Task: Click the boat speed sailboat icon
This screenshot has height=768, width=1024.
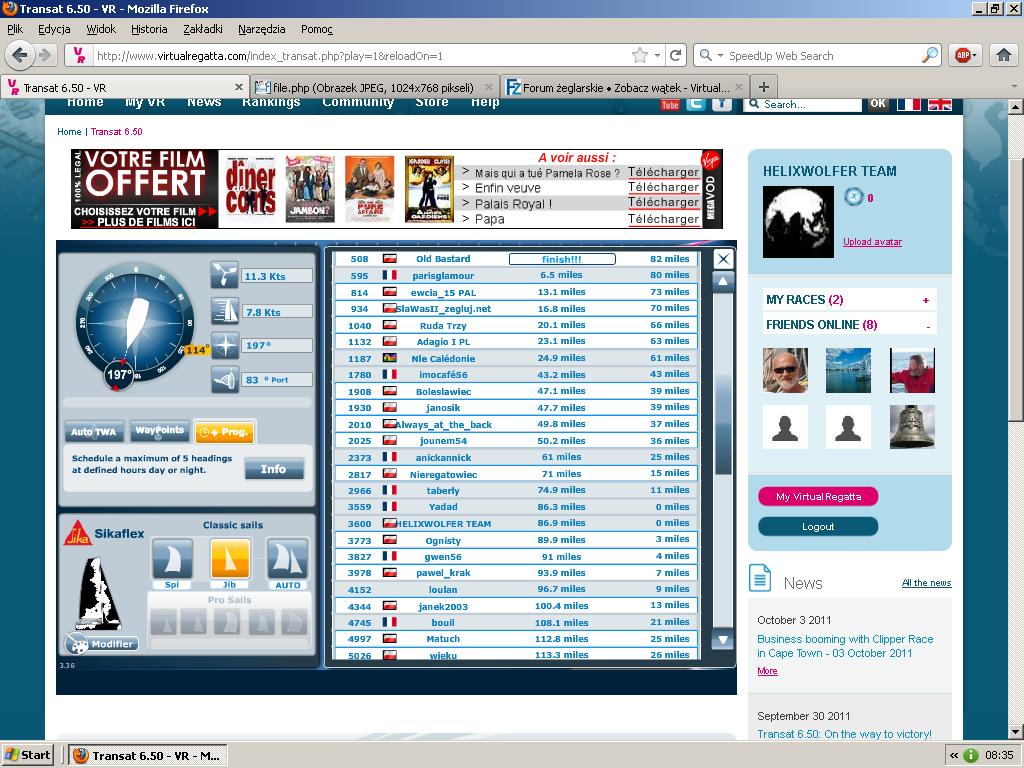Action: click(x=225, y=311)
